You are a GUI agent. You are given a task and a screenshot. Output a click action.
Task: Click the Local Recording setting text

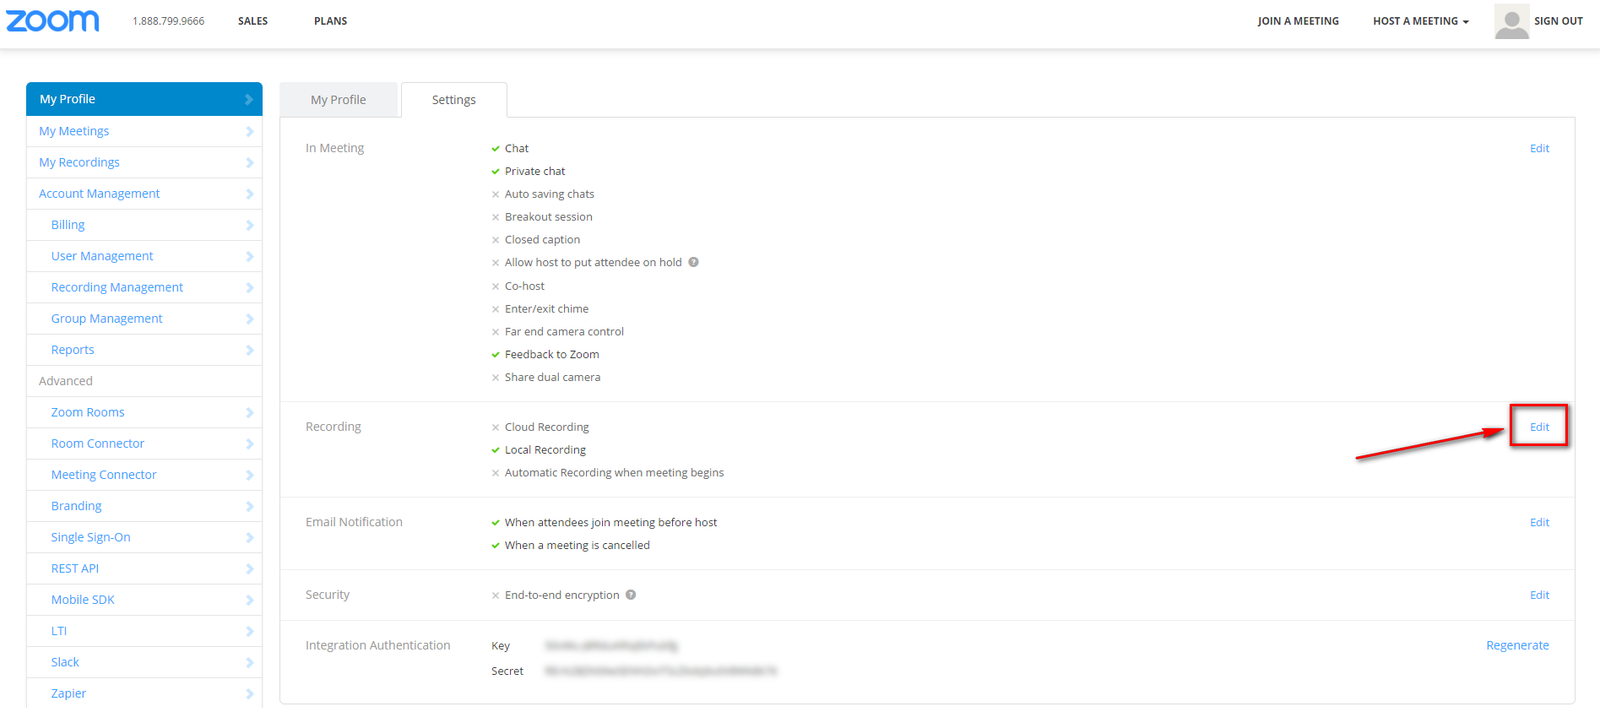pos(545,450)
